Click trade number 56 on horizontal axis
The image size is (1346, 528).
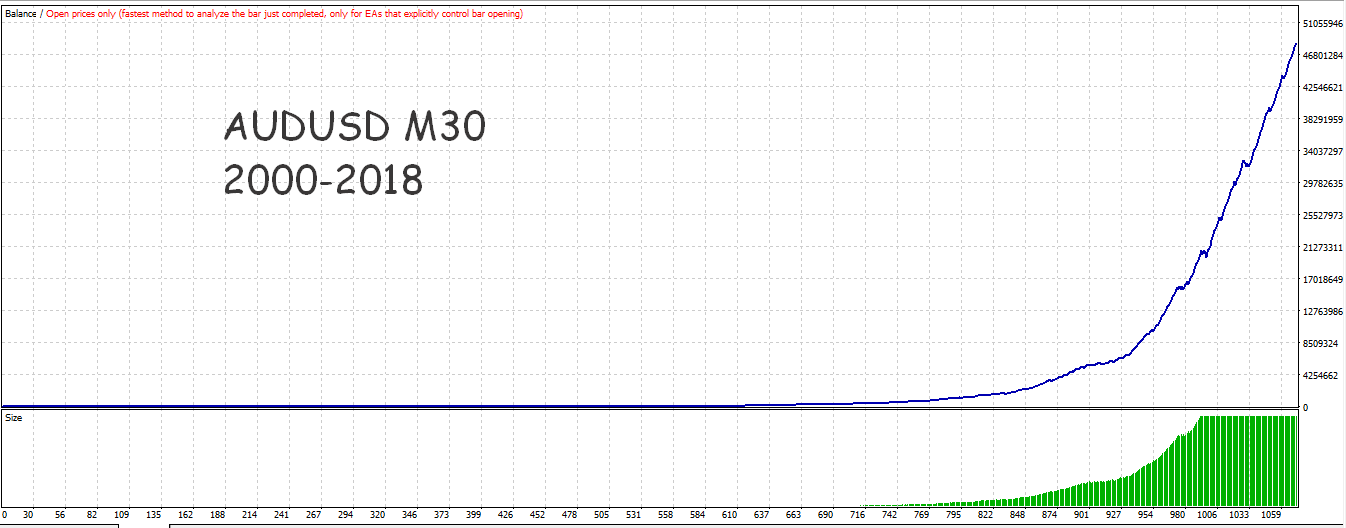[60, 515]
